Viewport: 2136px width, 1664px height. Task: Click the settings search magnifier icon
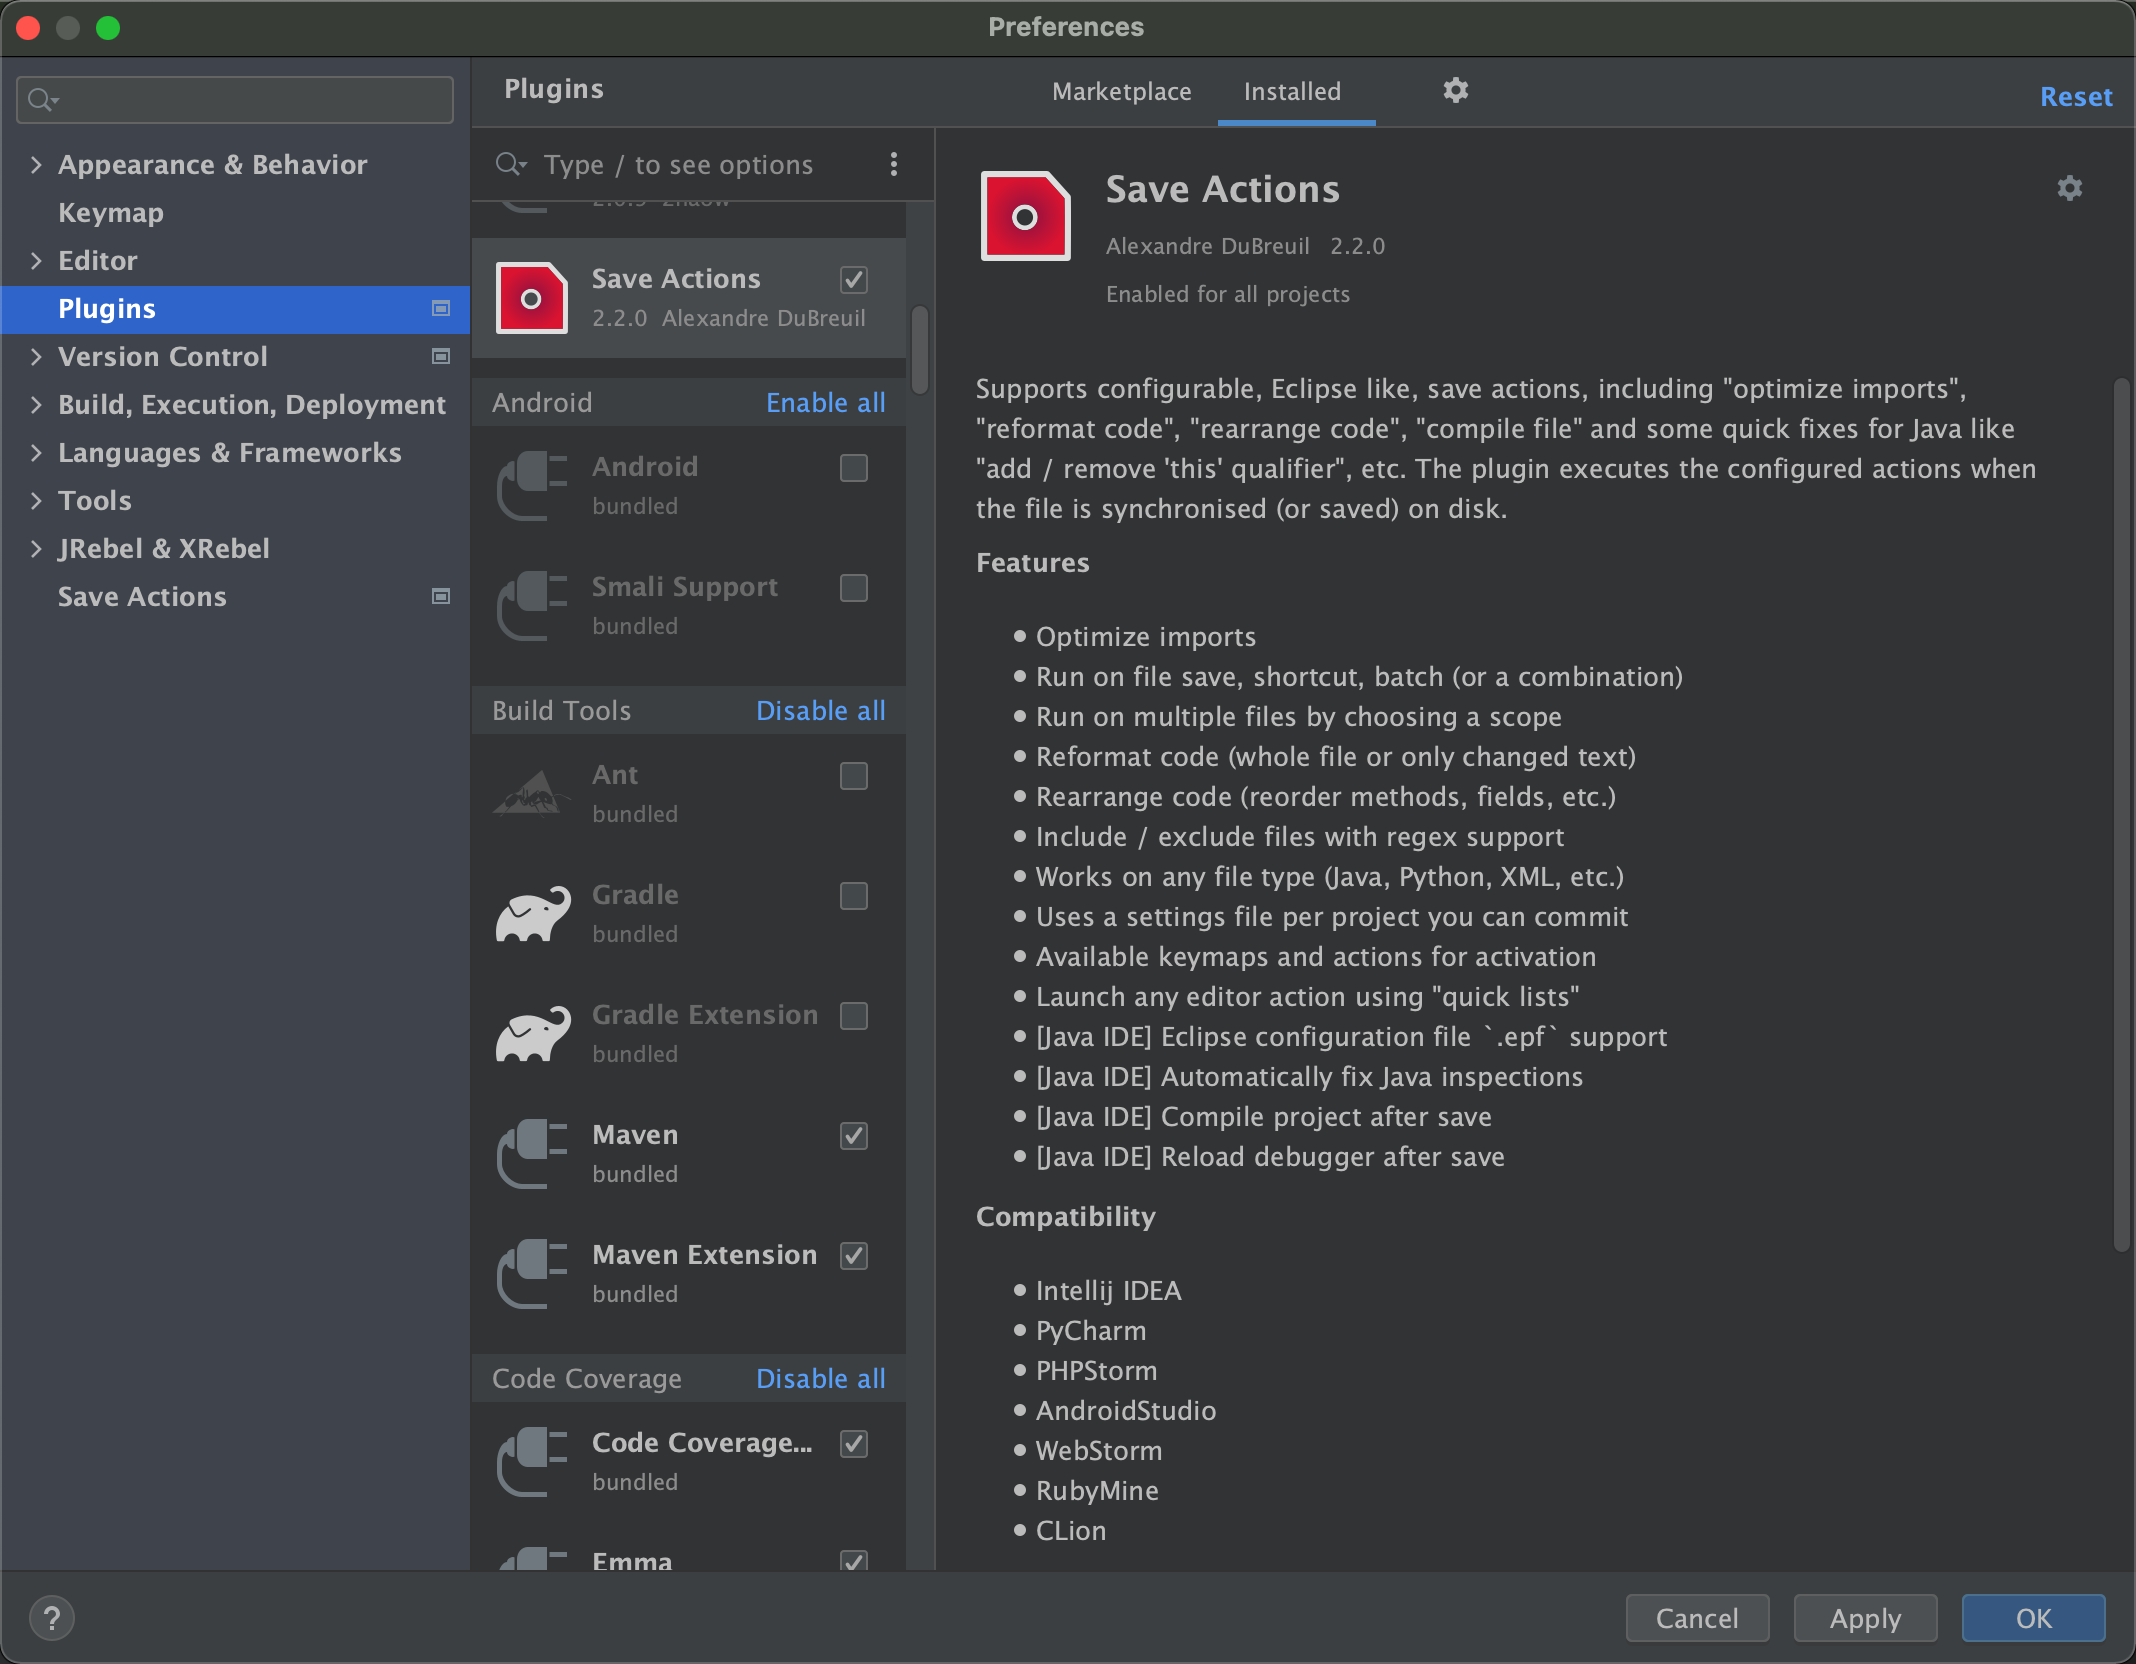click(43, 100)
